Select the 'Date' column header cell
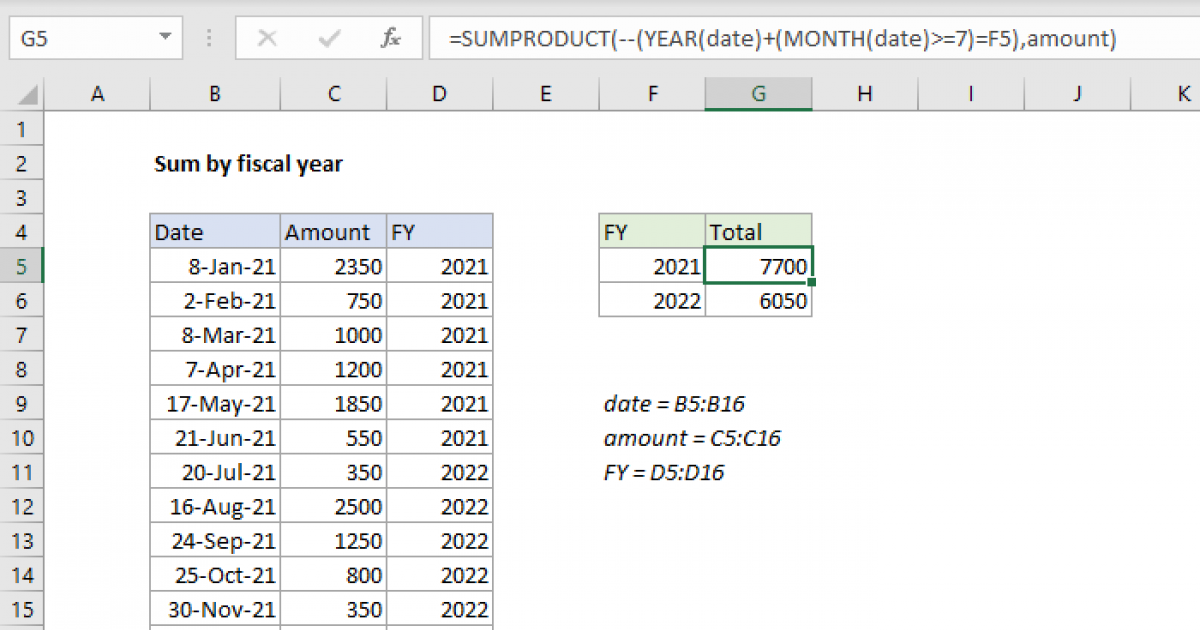Image resolution: width=1200 pixels, height=630 pixels. (214, 231)
